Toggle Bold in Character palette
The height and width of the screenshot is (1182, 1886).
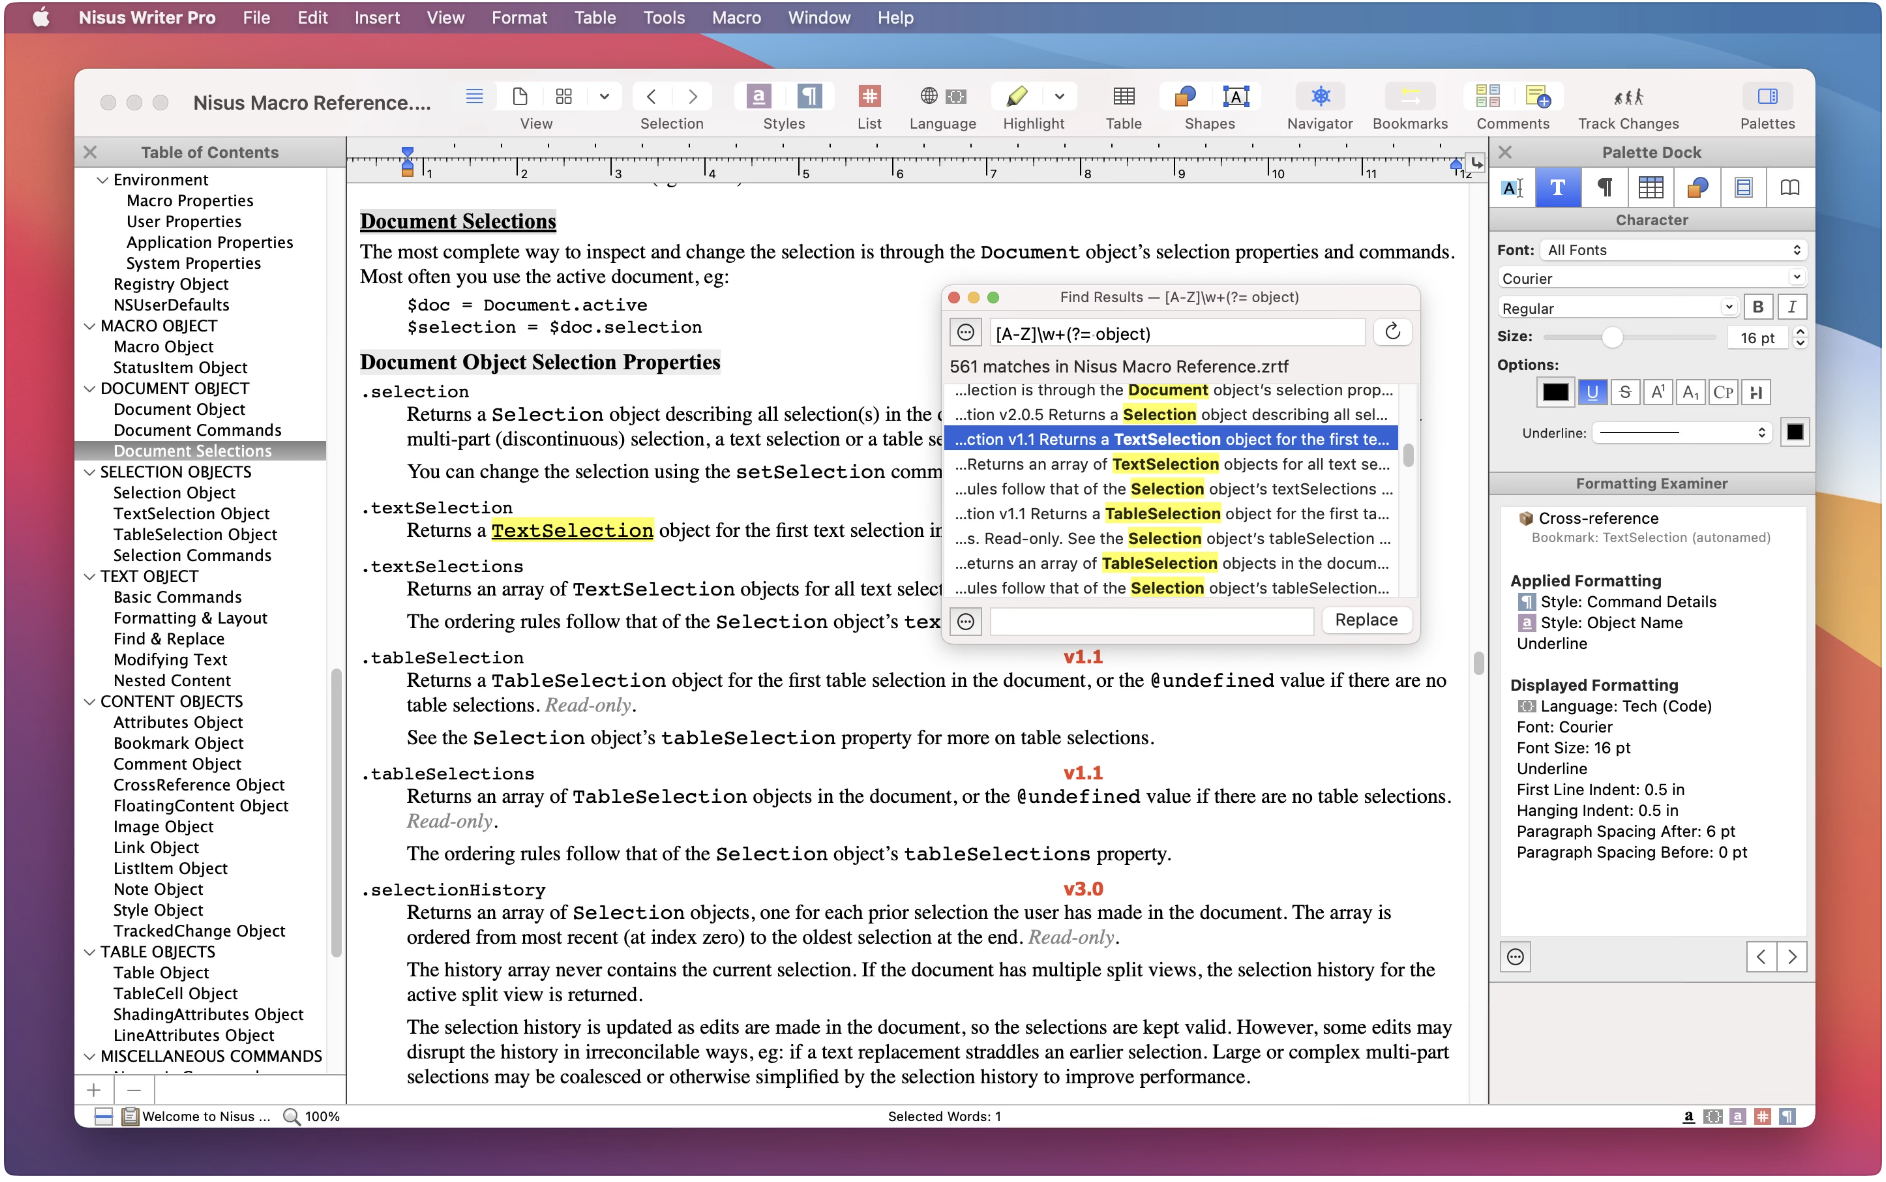(x=1757, y=308)
